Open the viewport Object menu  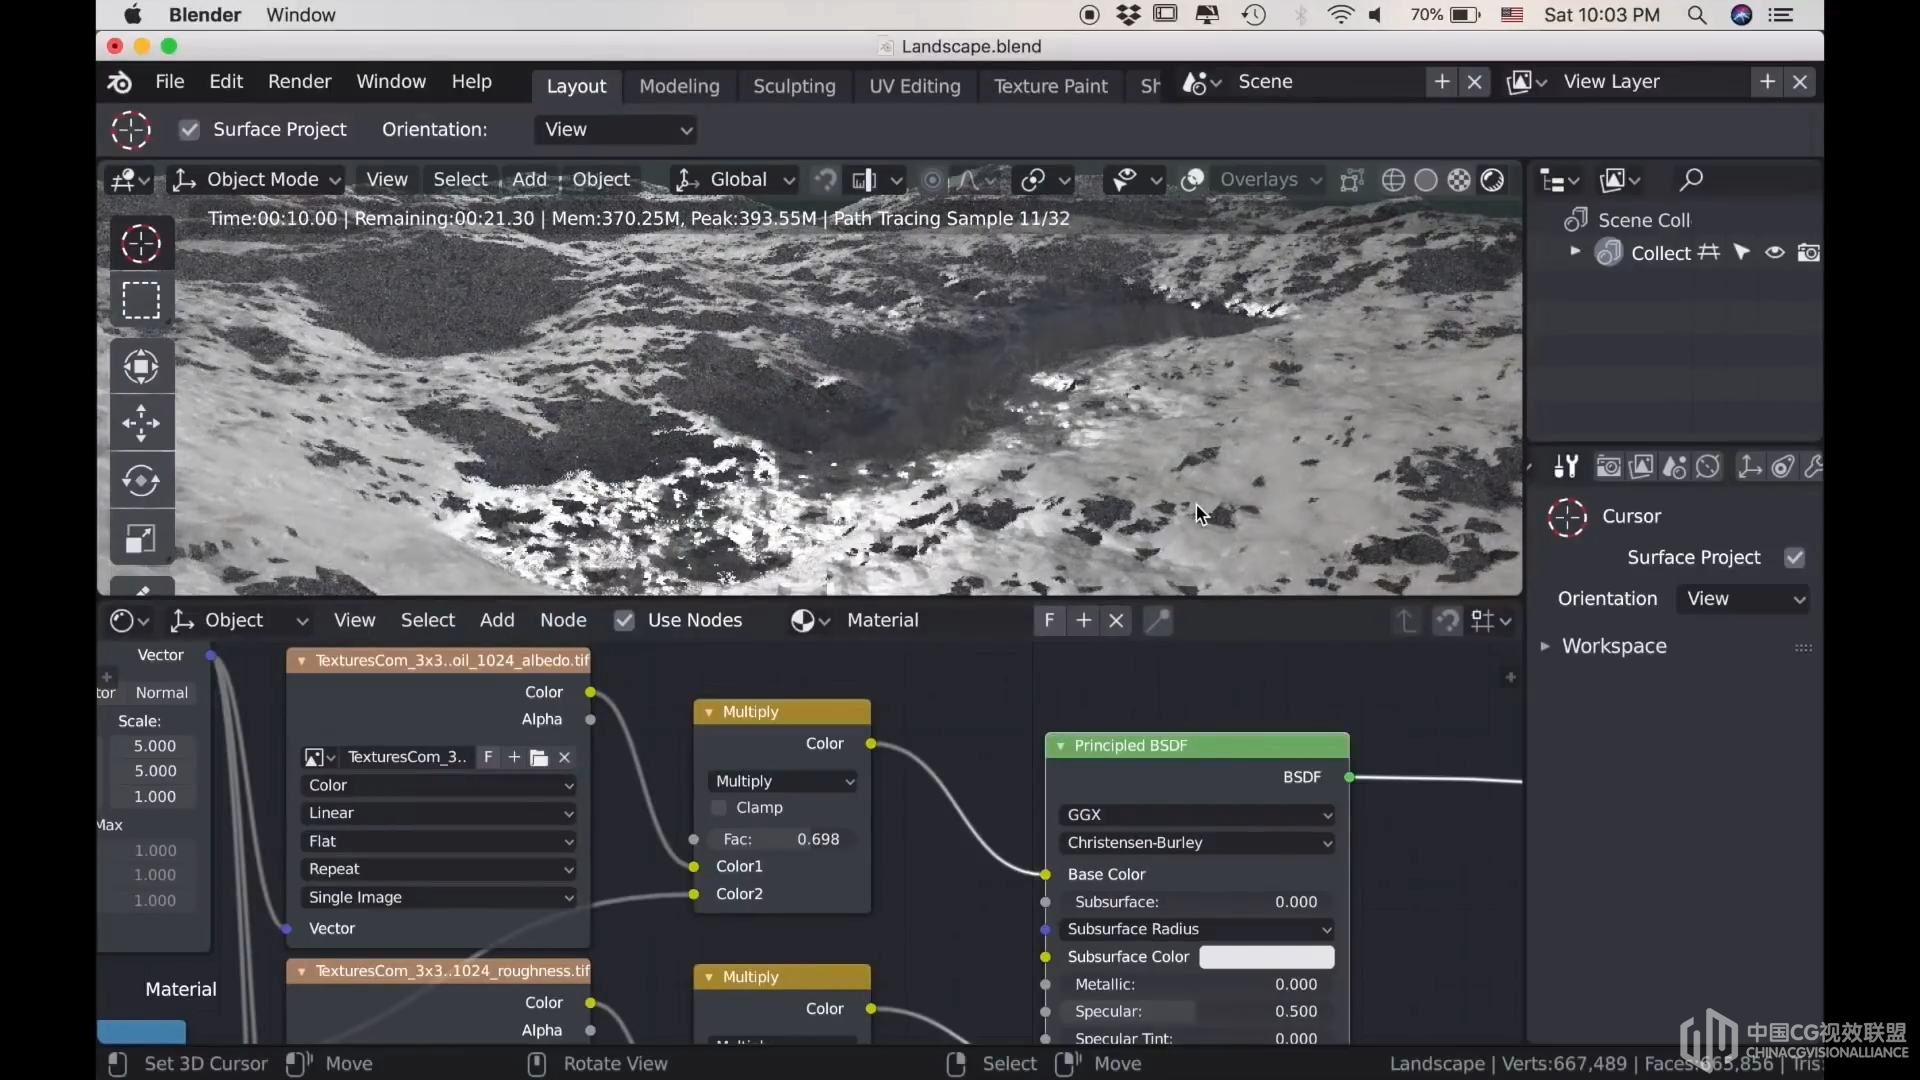pos(601,180)
